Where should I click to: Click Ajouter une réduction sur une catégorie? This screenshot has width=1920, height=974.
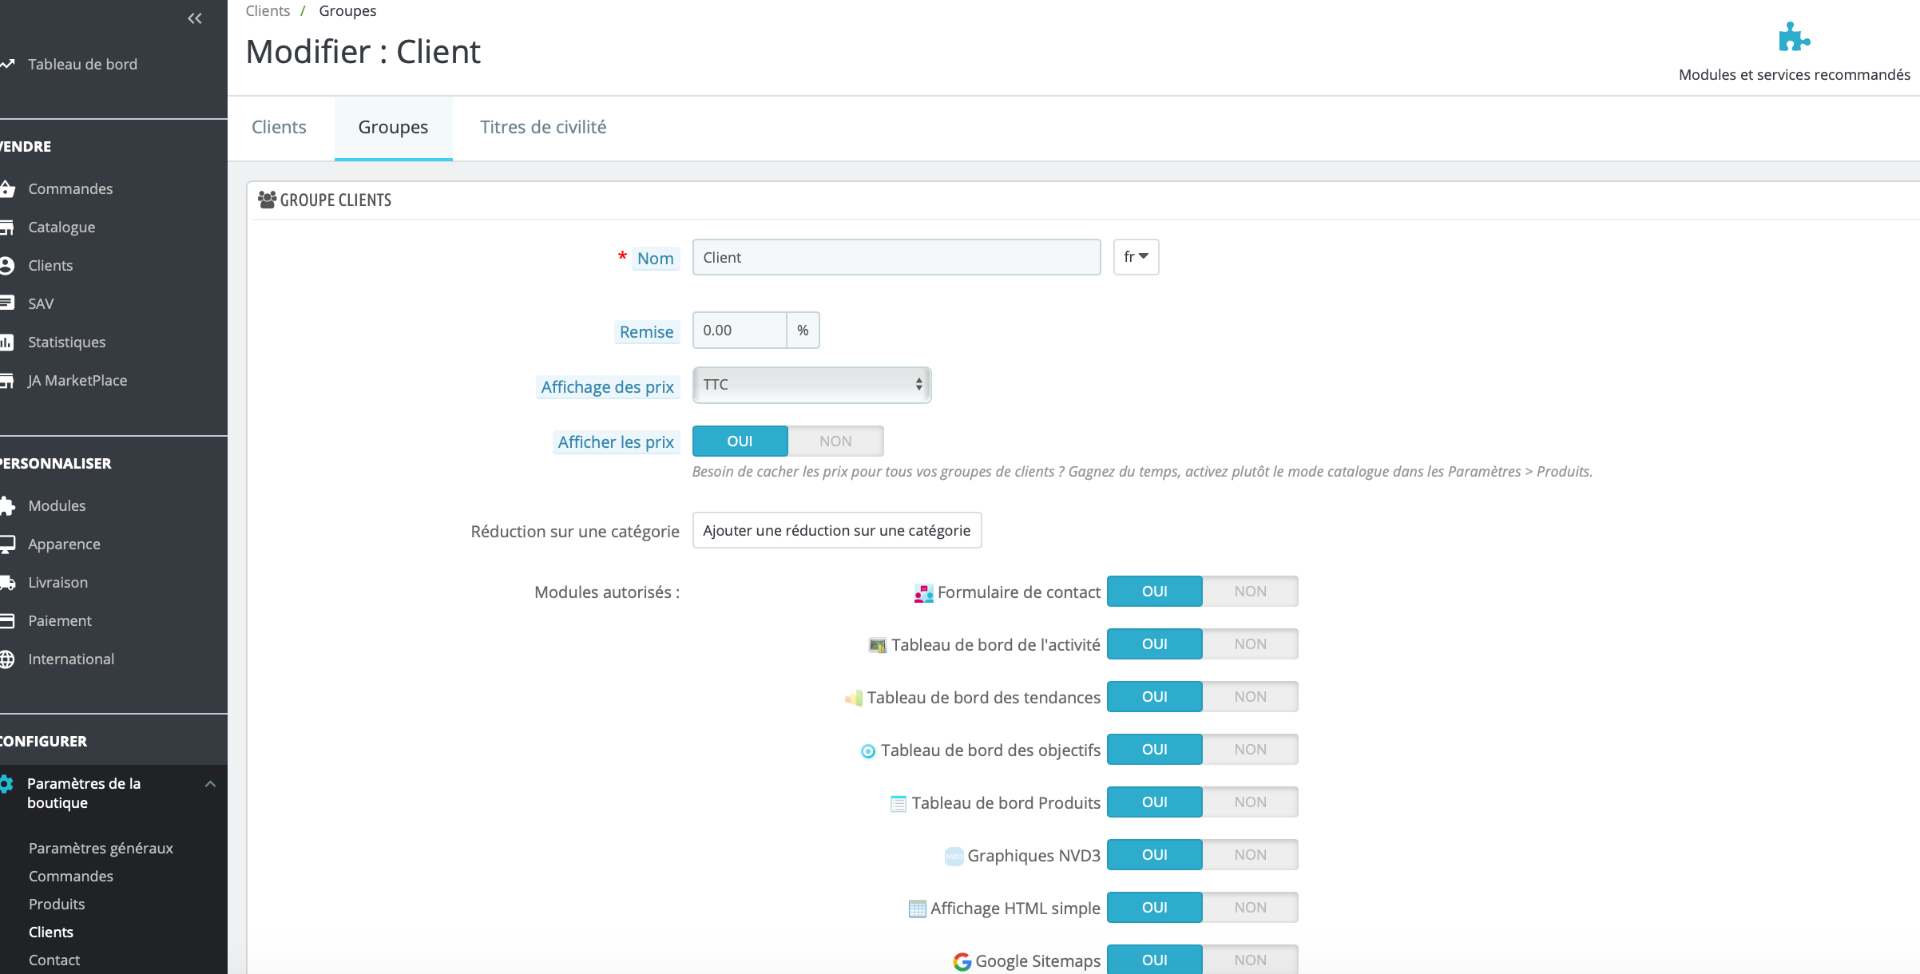click(x=837, y=530)
